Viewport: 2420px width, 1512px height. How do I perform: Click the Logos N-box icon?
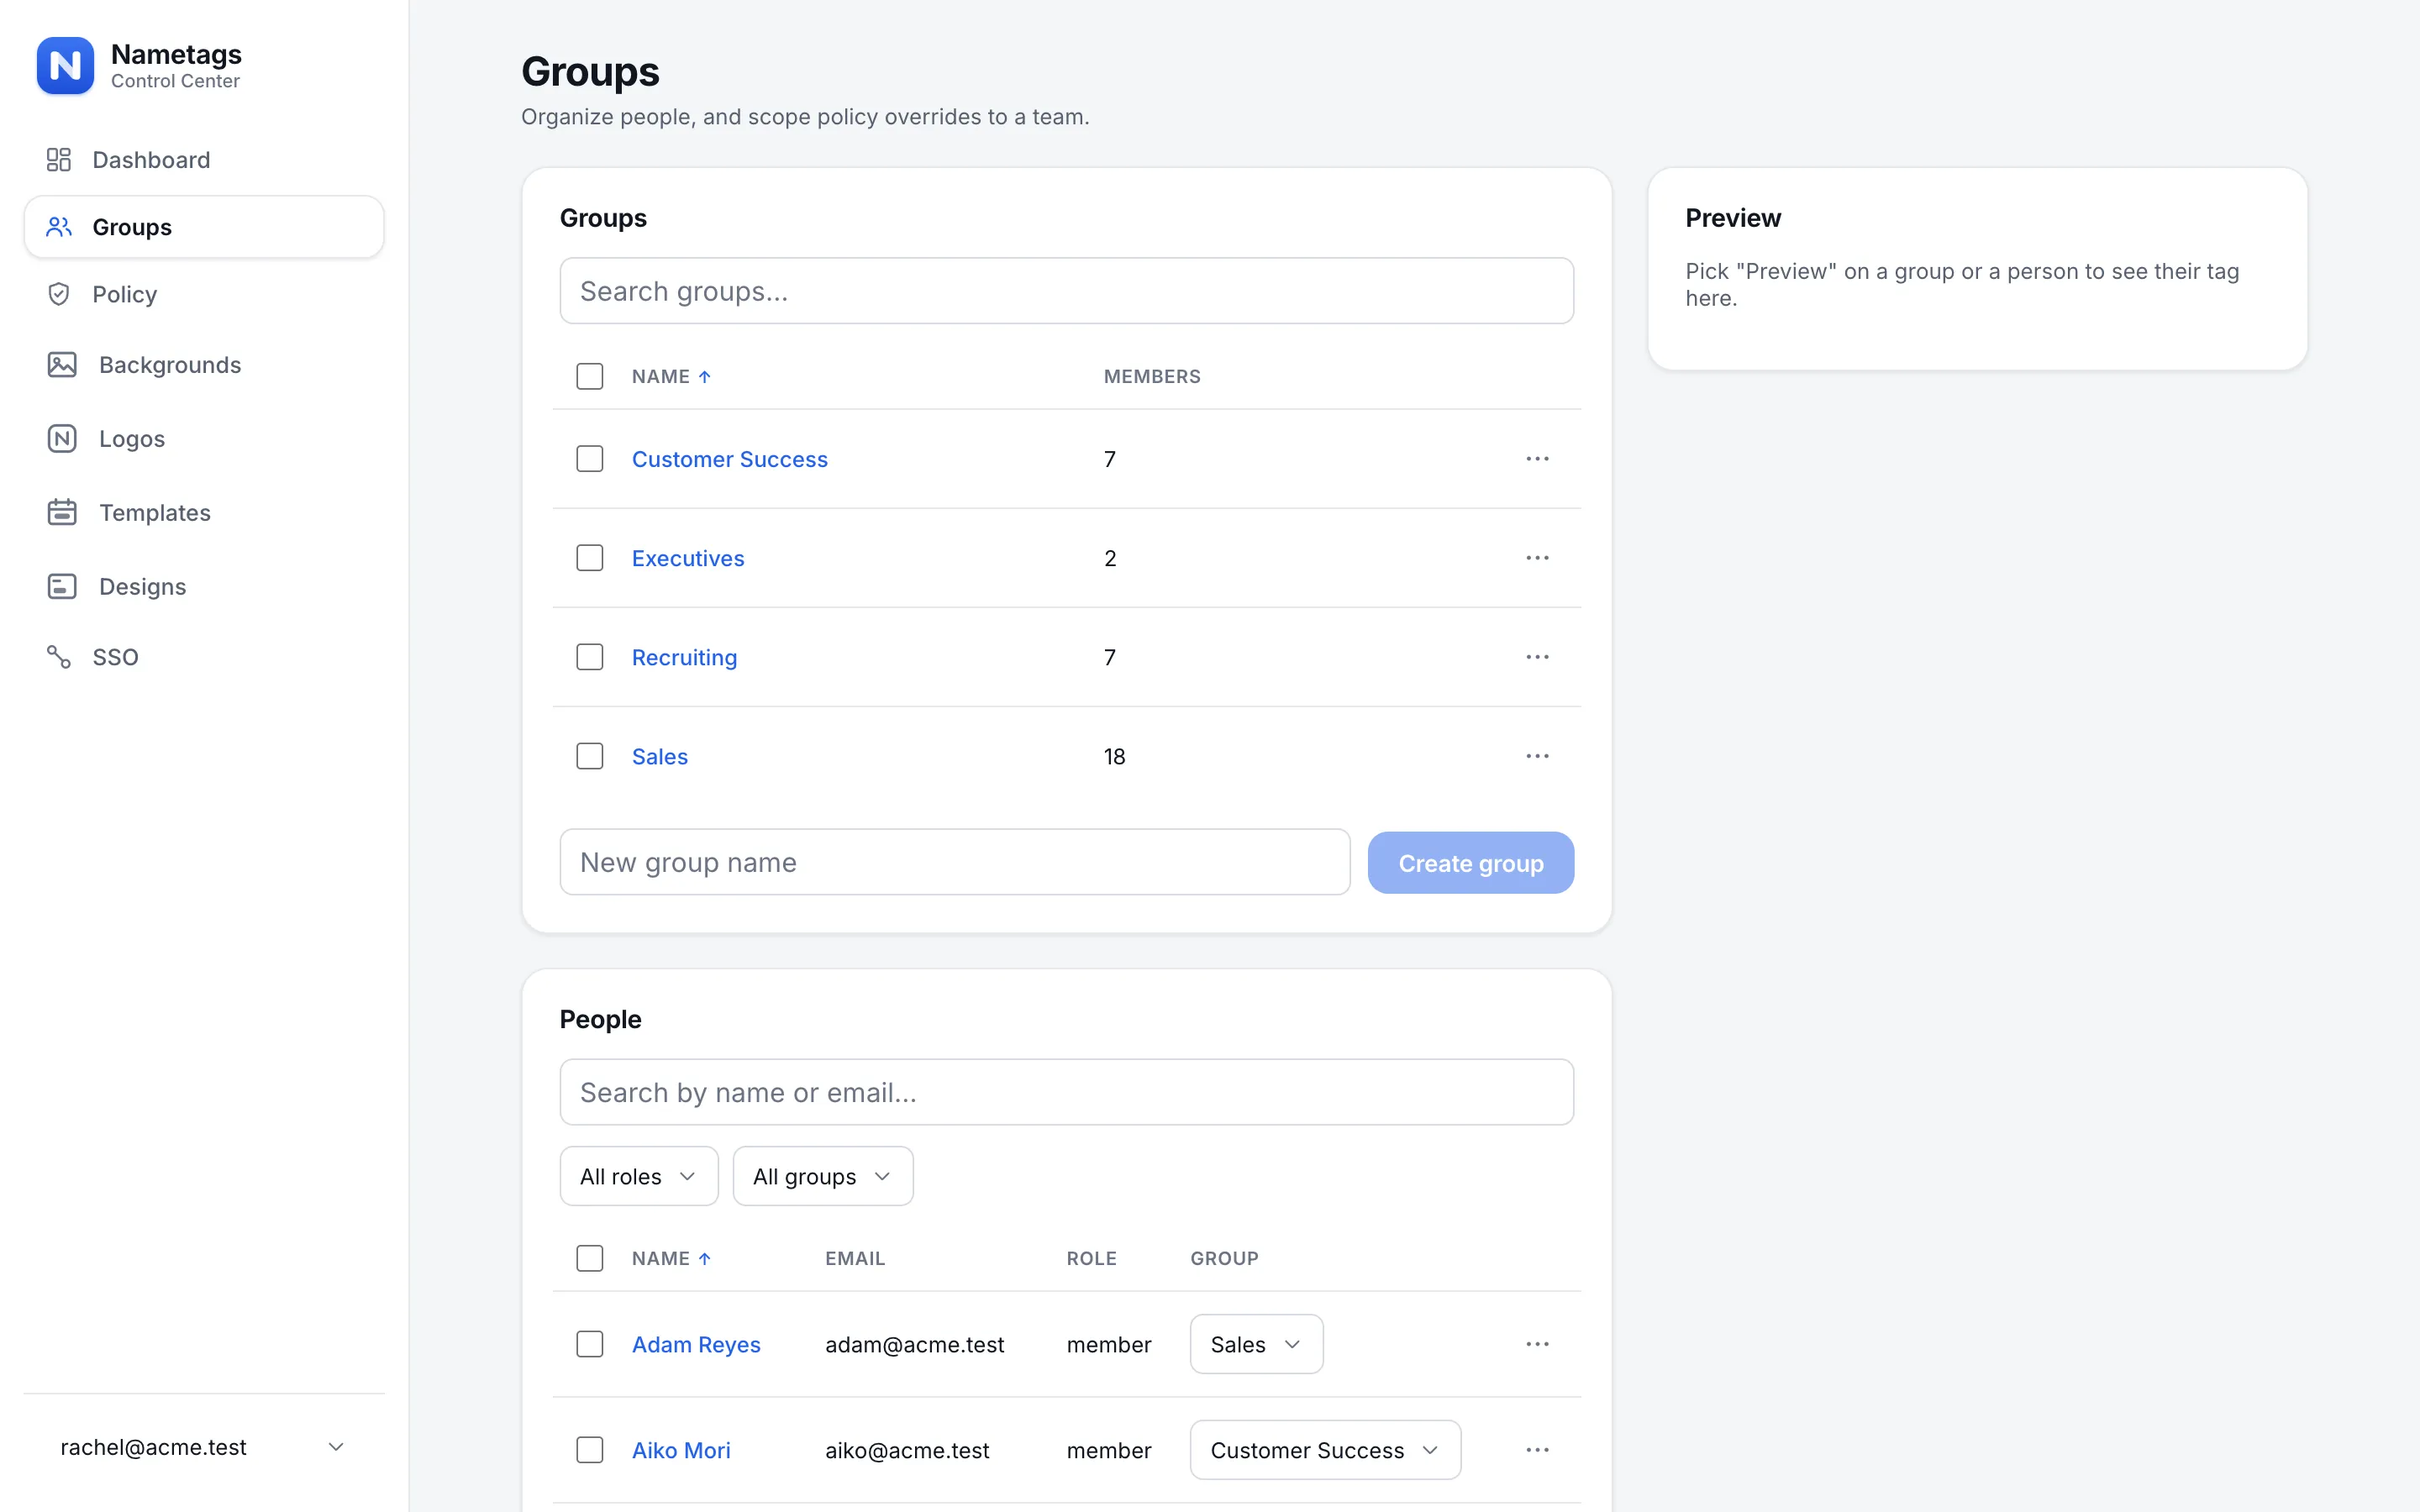(x=62, y=439)
